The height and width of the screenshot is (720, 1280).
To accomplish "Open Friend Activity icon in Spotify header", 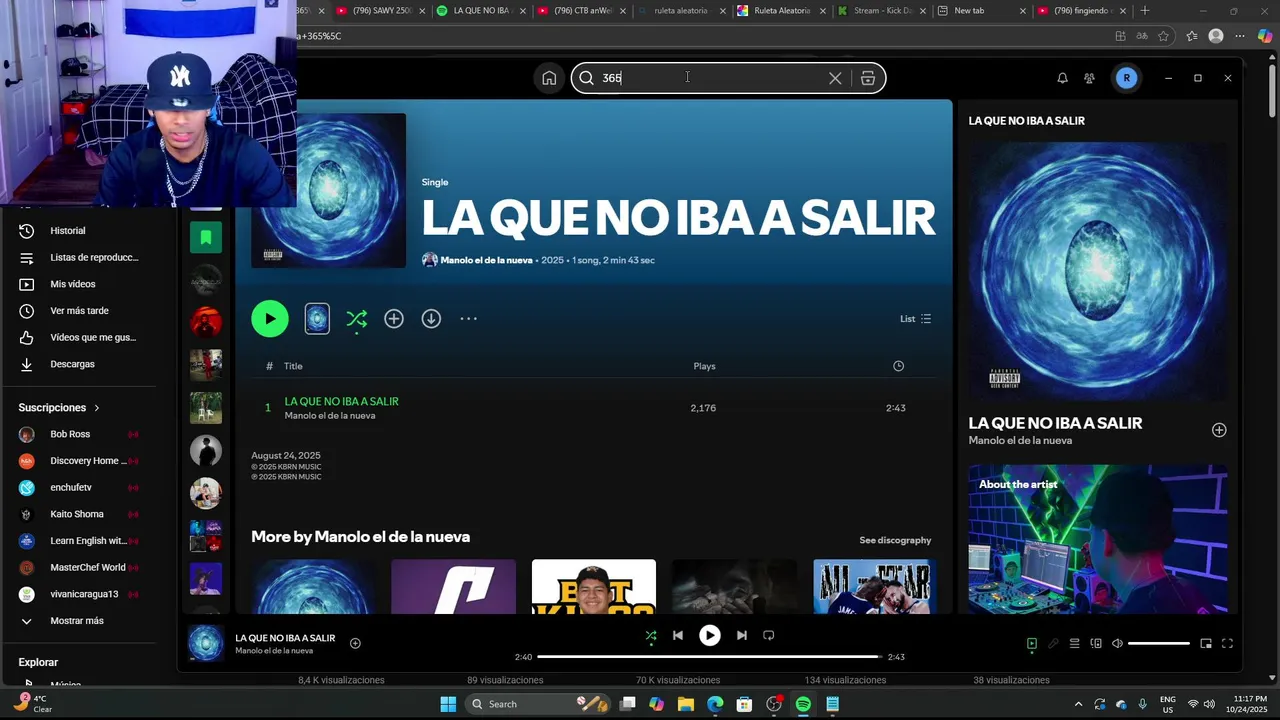I will [1089, 78].
